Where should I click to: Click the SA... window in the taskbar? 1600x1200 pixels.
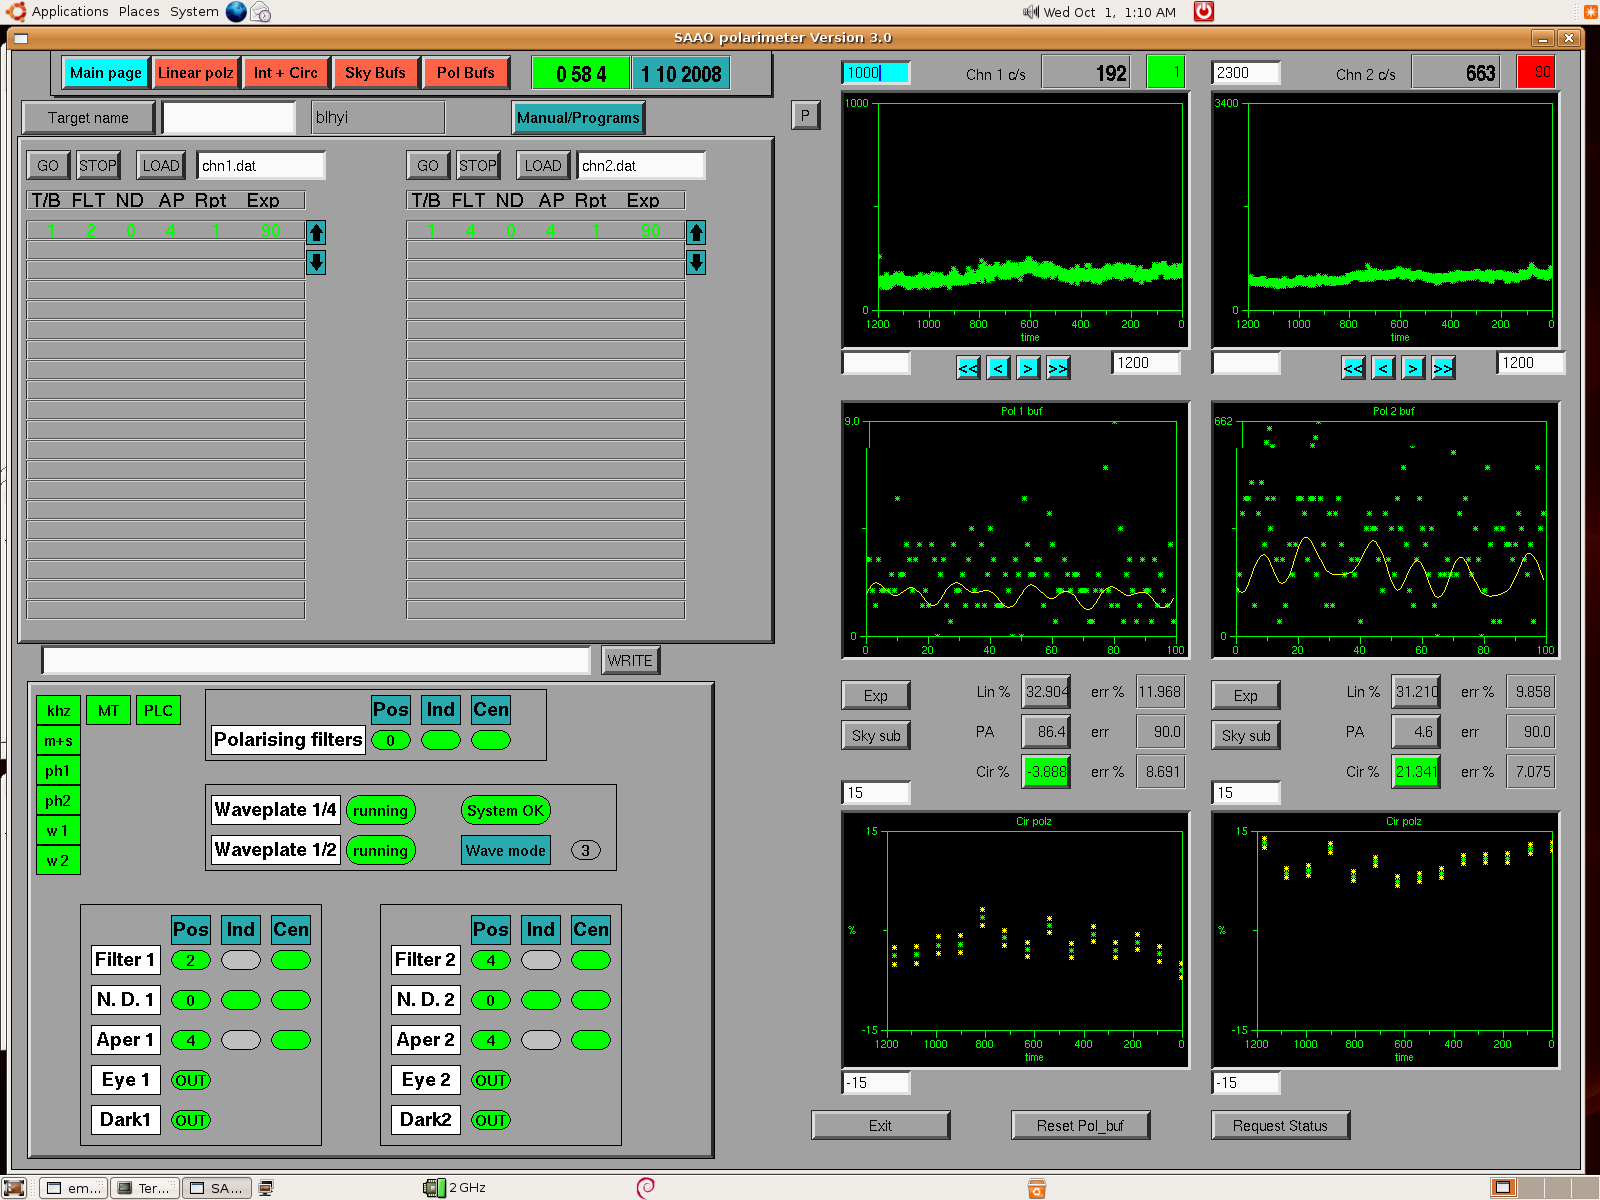coord(216,1188)
